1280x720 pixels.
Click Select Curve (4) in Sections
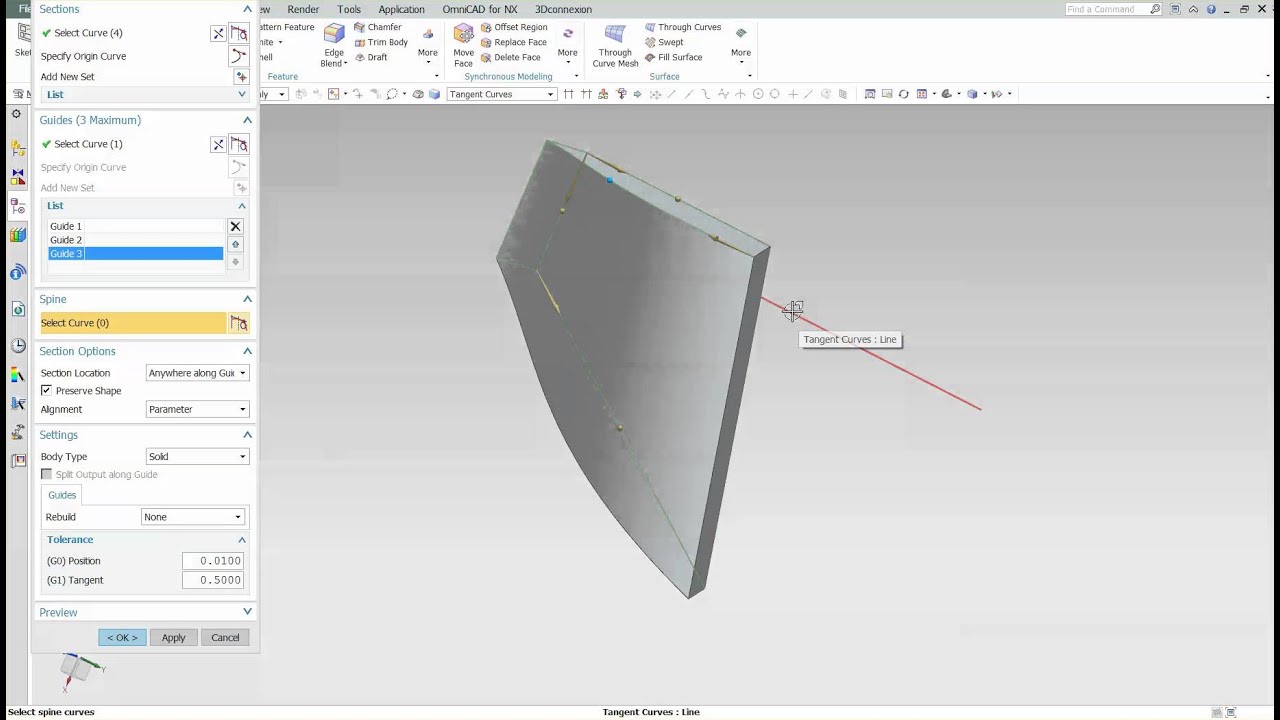coord(88,33)
